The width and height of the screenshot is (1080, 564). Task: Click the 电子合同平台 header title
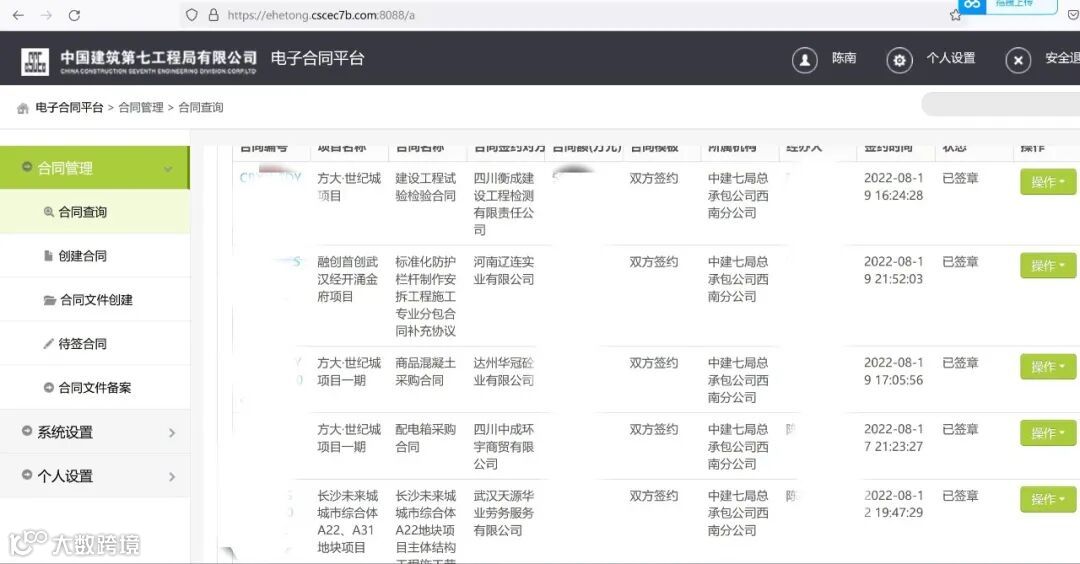click(x=318, y=58)
